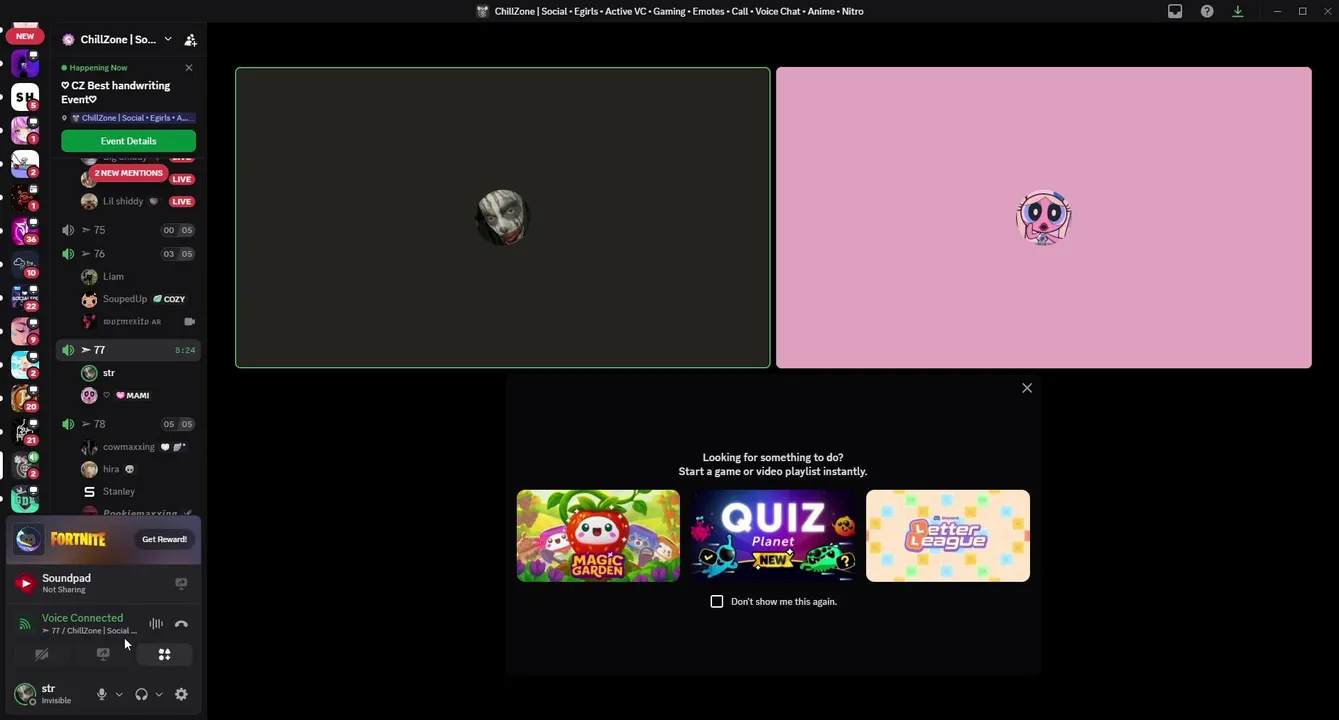
Task: Open the server icon with badge 22
Action: click(x=25, y=297)
